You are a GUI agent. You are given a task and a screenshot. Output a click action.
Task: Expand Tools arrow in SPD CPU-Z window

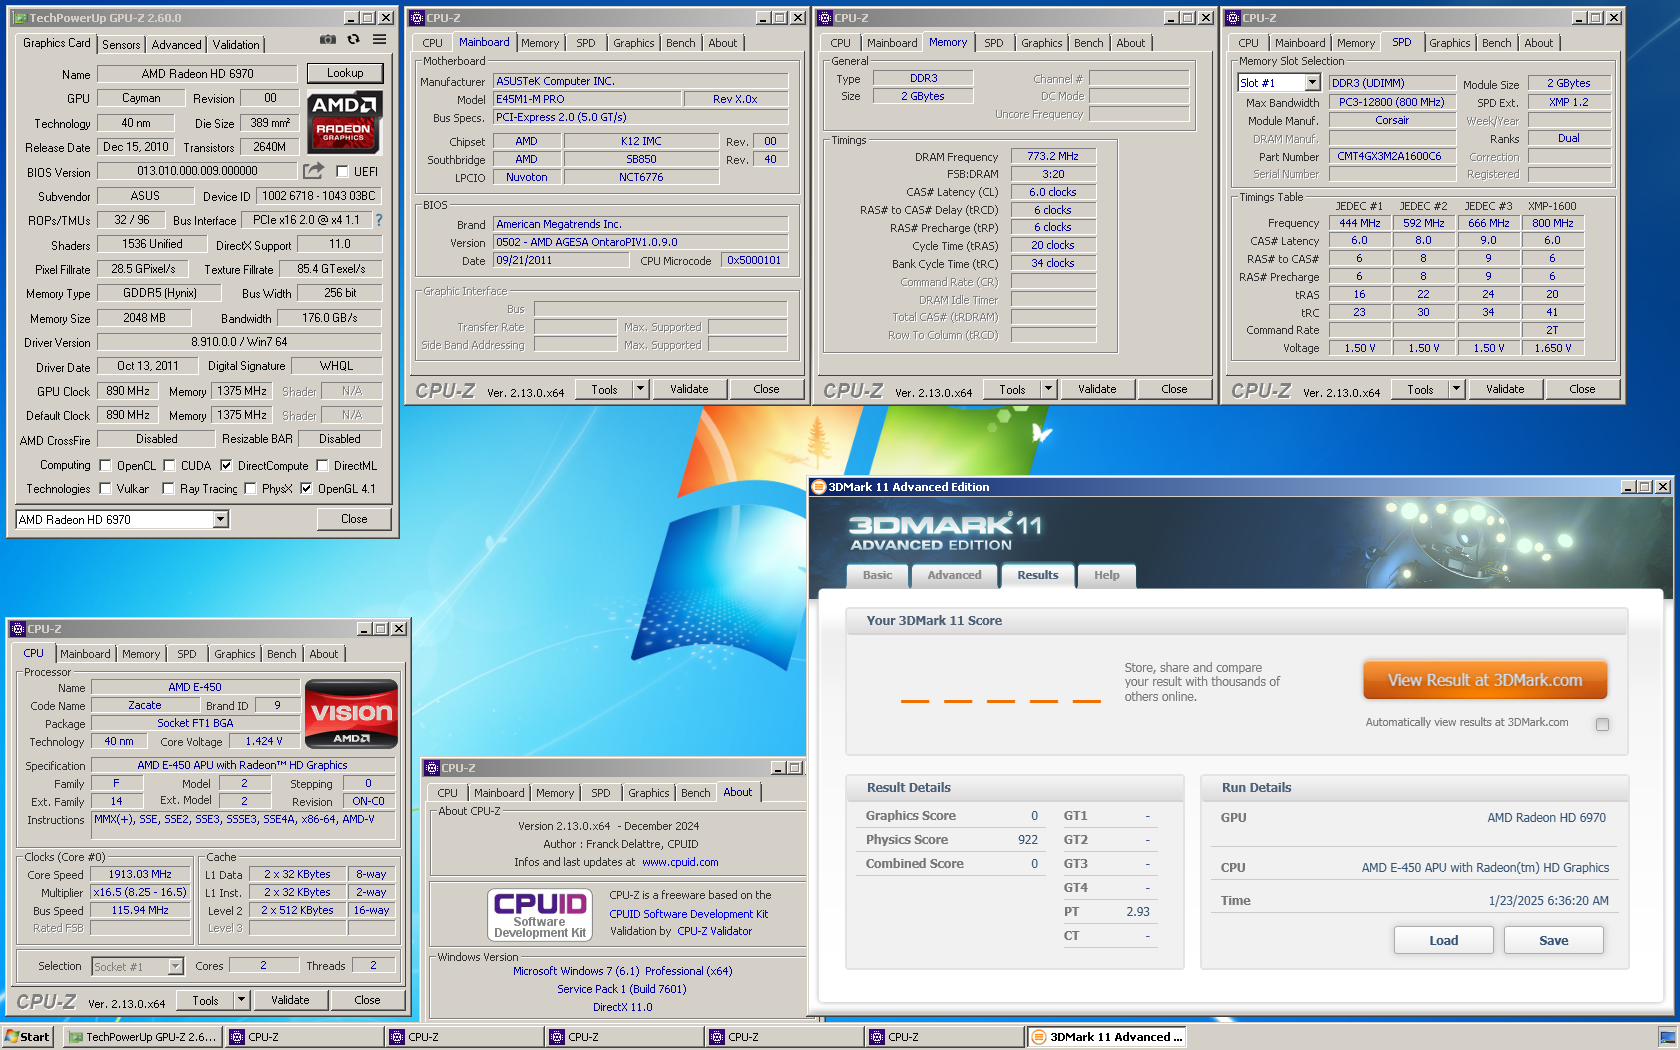tap(1456, 389)
